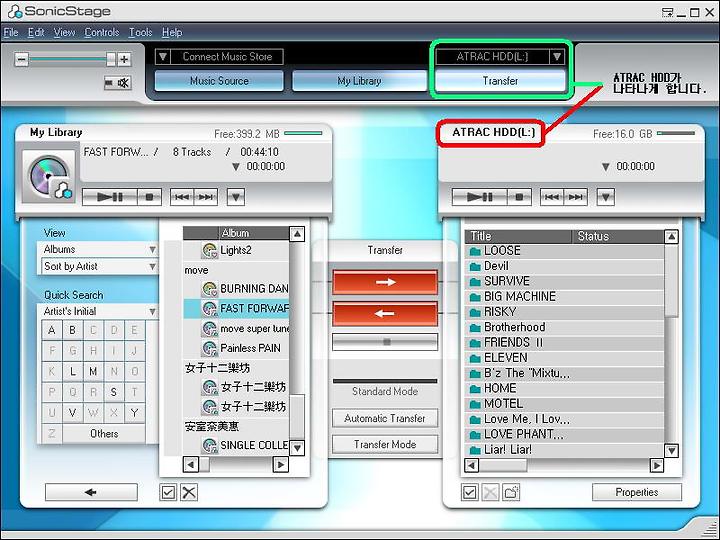The width and height of the screenshot is (720, 540).
Task: Increase volume with the plus button
Action: (x=124, y=59)
